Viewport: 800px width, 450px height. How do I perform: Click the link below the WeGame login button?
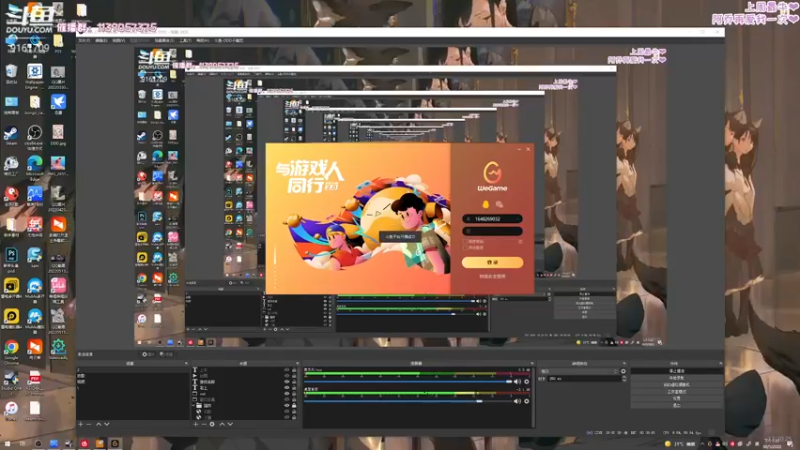(492, 276)
